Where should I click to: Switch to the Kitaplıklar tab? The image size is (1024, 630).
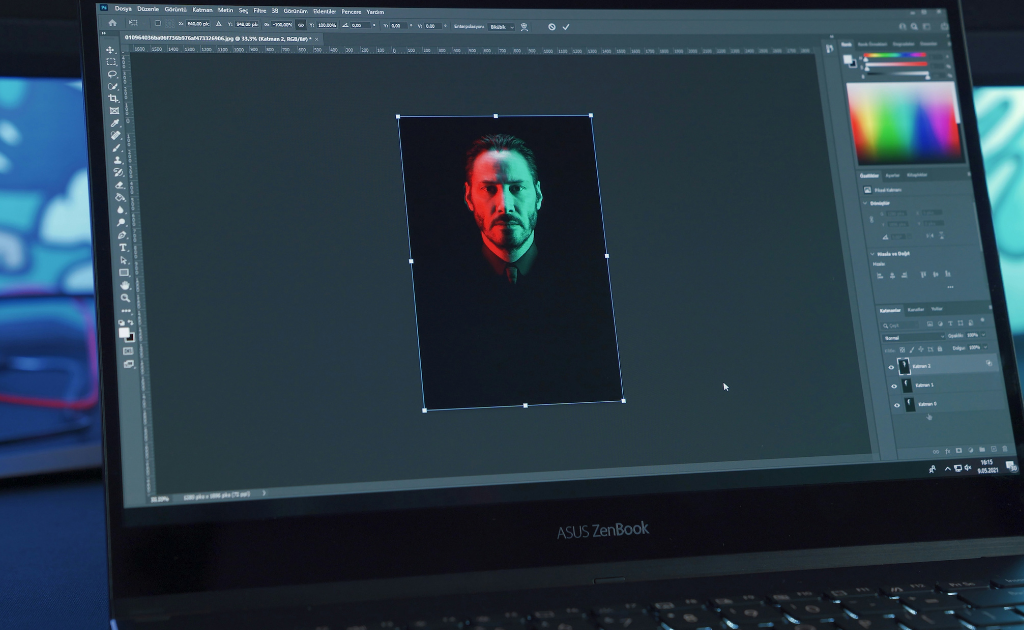pos(917,175)
